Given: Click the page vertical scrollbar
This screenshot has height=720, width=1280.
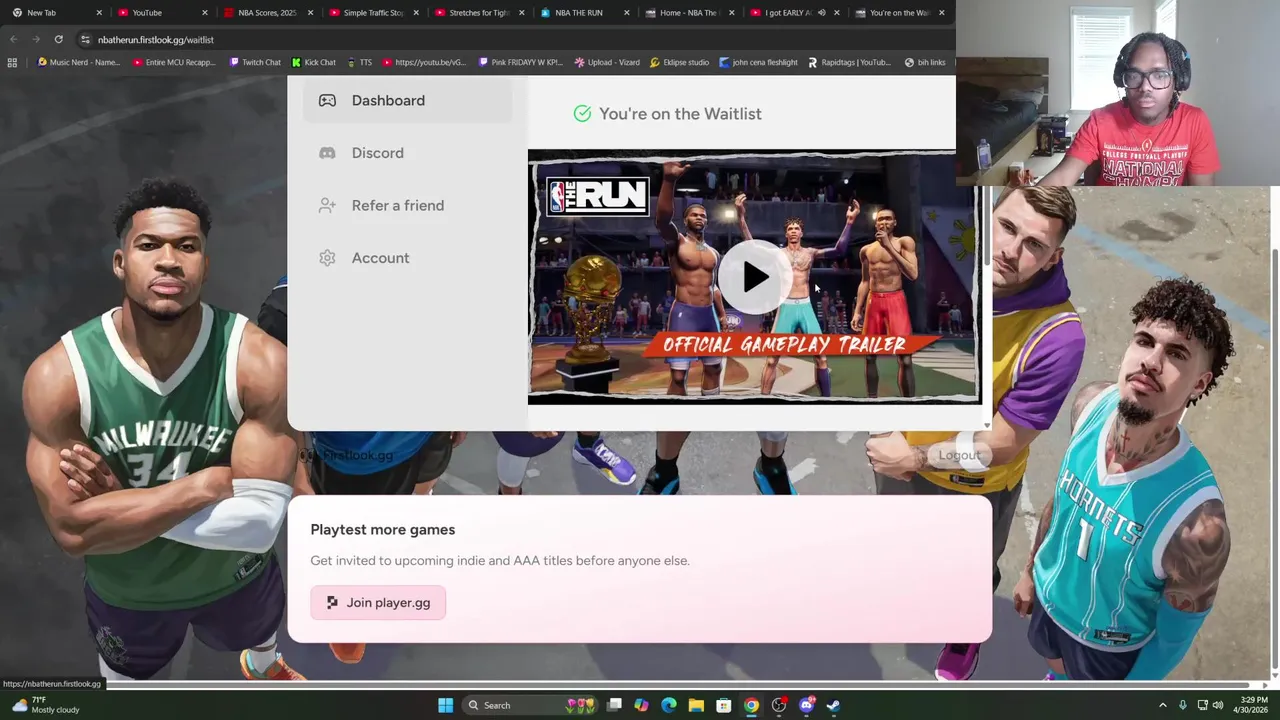Looking at the screenshot, I should point(1274,460).
